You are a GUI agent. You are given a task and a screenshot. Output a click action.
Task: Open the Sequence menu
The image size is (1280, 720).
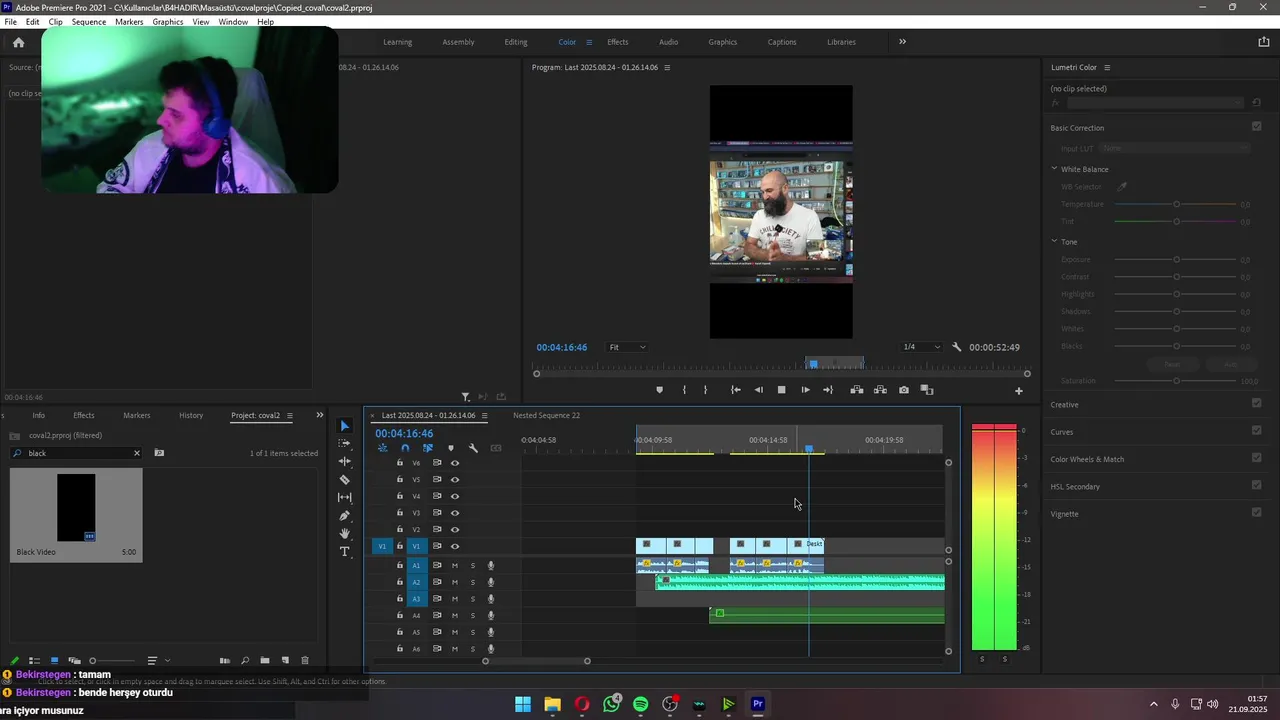tap(89, 21)
